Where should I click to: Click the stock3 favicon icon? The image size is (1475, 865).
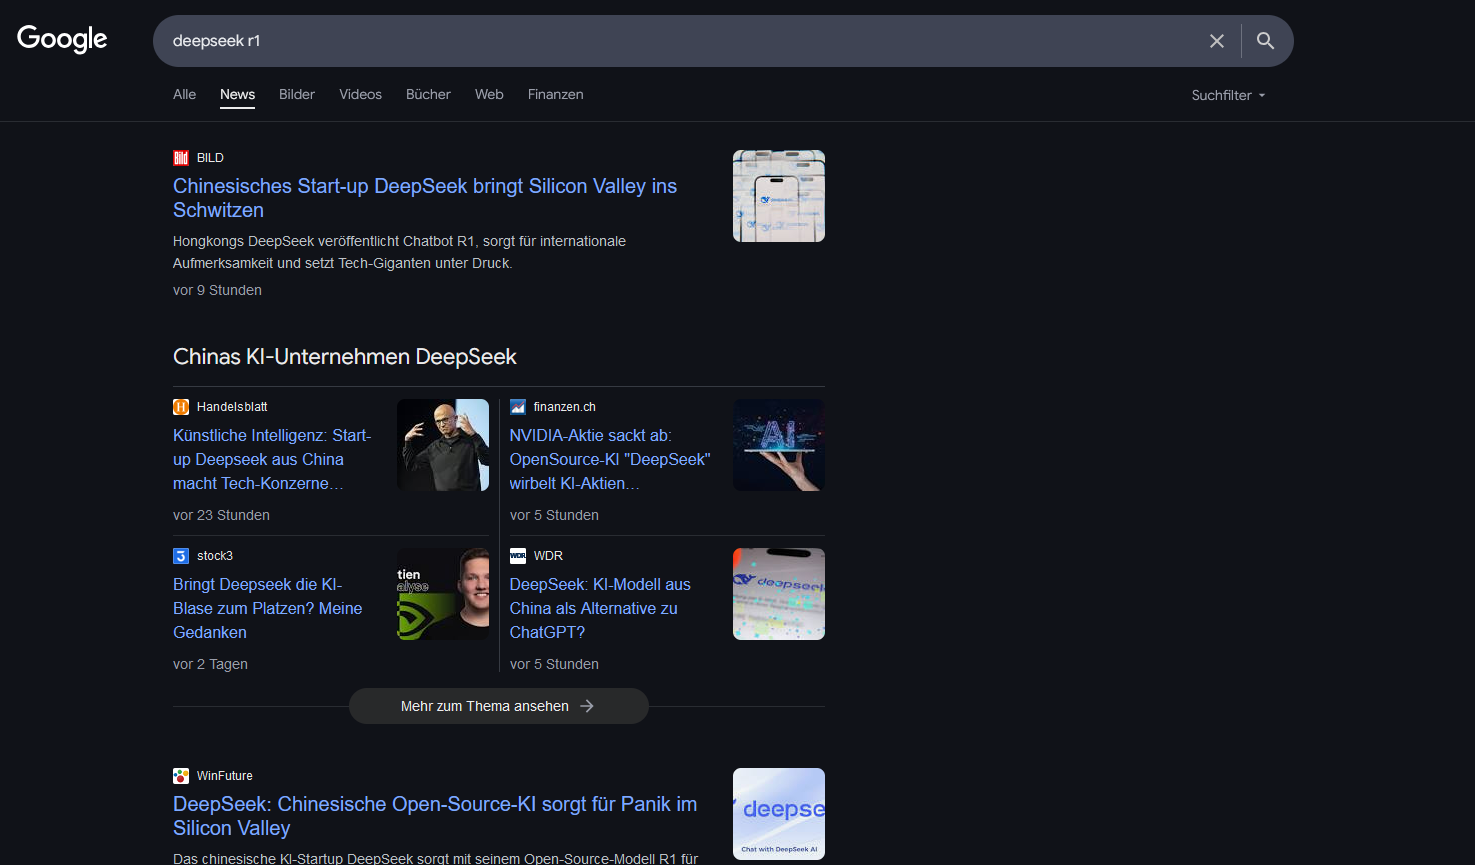coord(181,556)
